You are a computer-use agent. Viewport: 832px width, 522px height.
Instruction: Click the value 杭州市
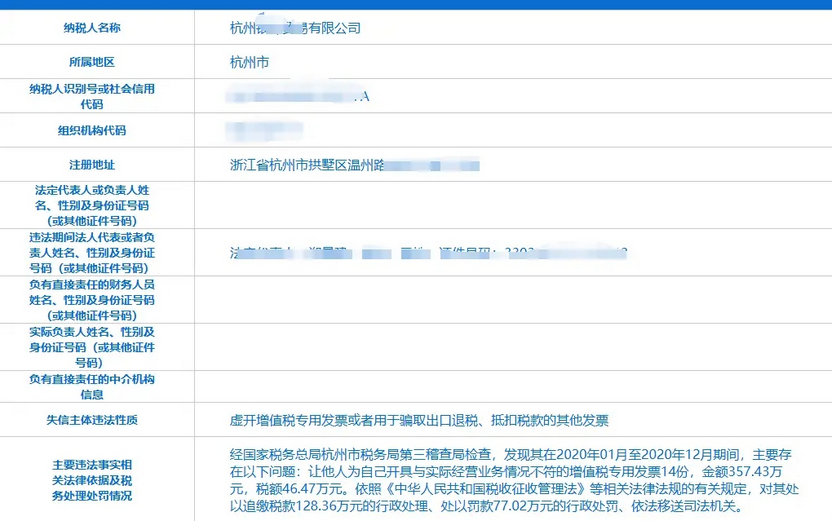tap(249, 62)
